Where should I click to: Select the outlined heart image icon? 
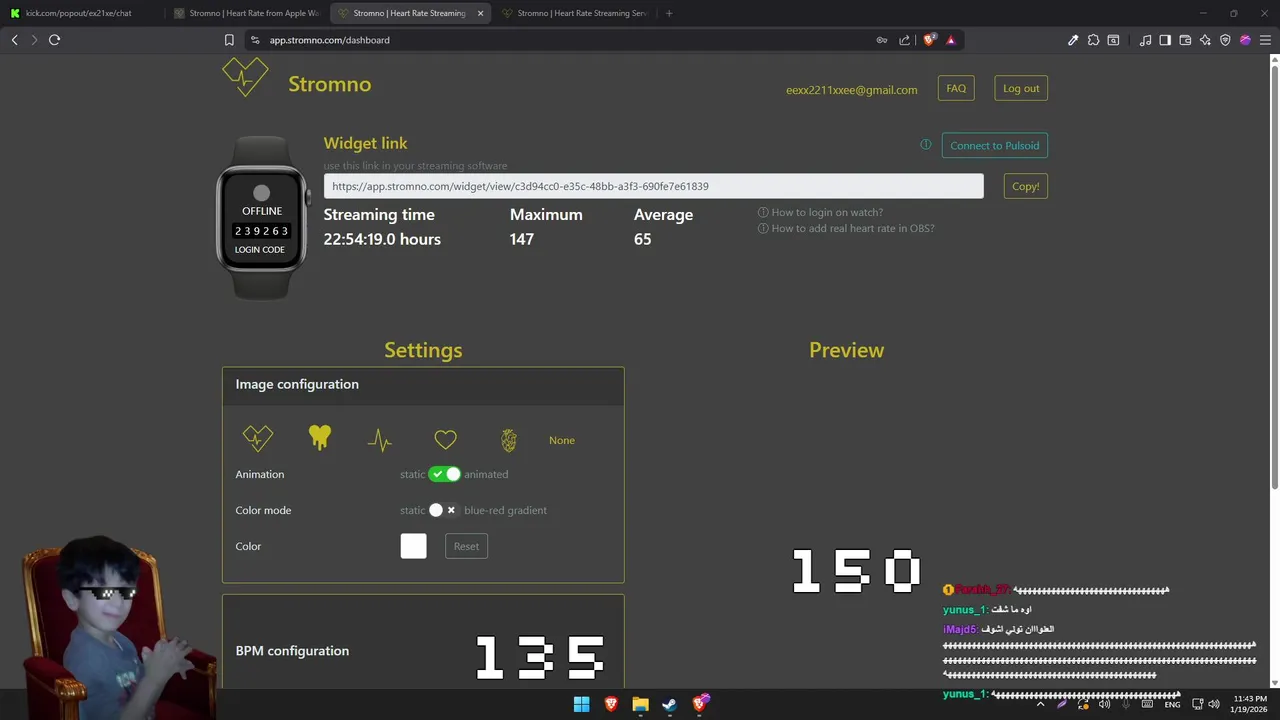point(445,440)
